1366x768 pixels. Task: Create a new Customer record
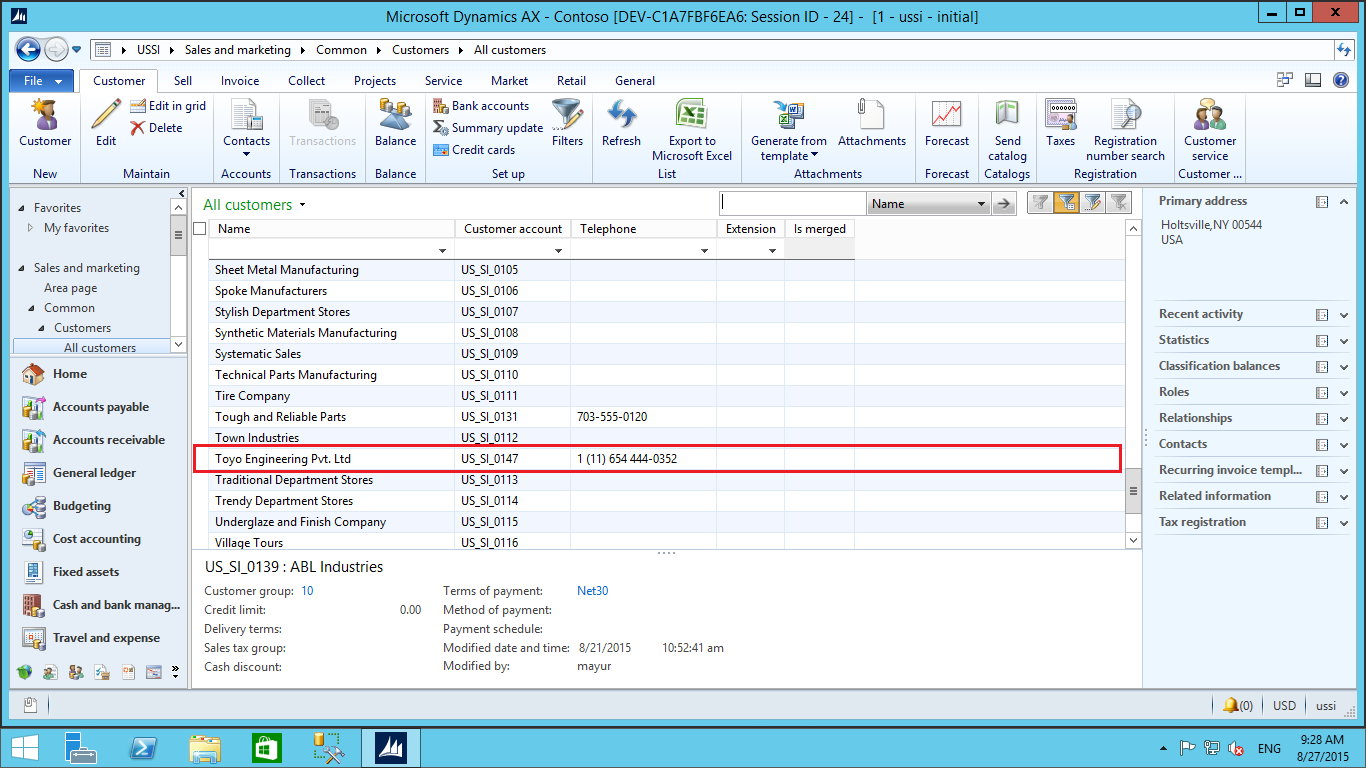[x=45, y=123]
